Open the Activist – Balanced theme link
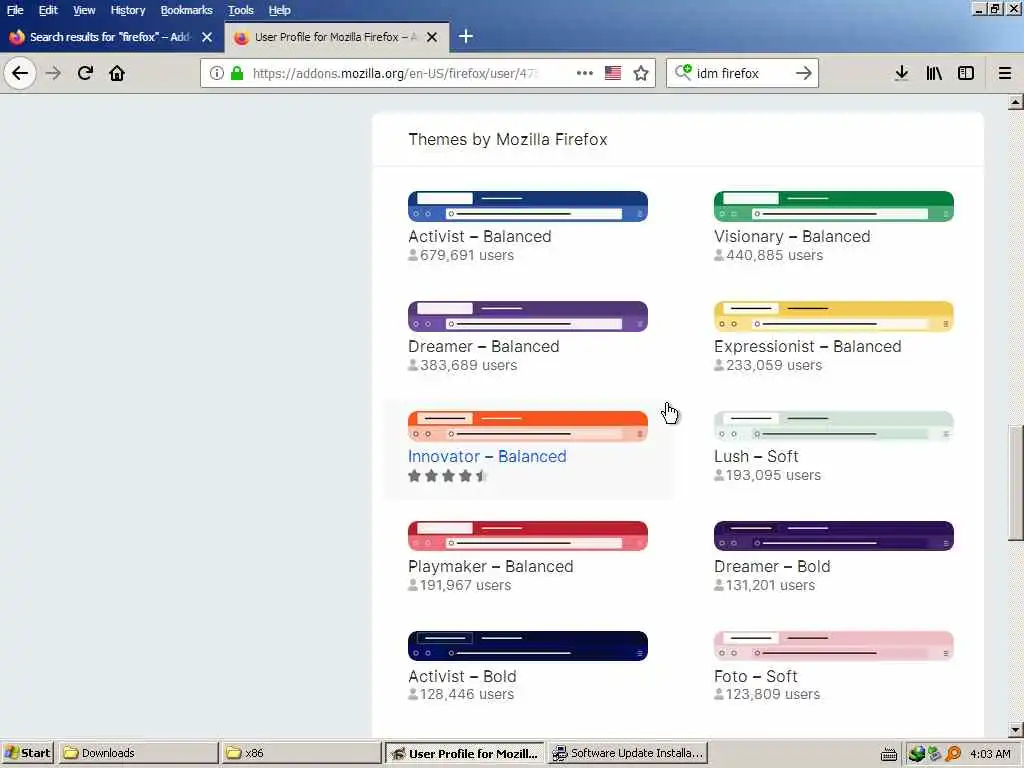Image resolution: width=1024 pixels, height=768 pixels. (479, 236)
